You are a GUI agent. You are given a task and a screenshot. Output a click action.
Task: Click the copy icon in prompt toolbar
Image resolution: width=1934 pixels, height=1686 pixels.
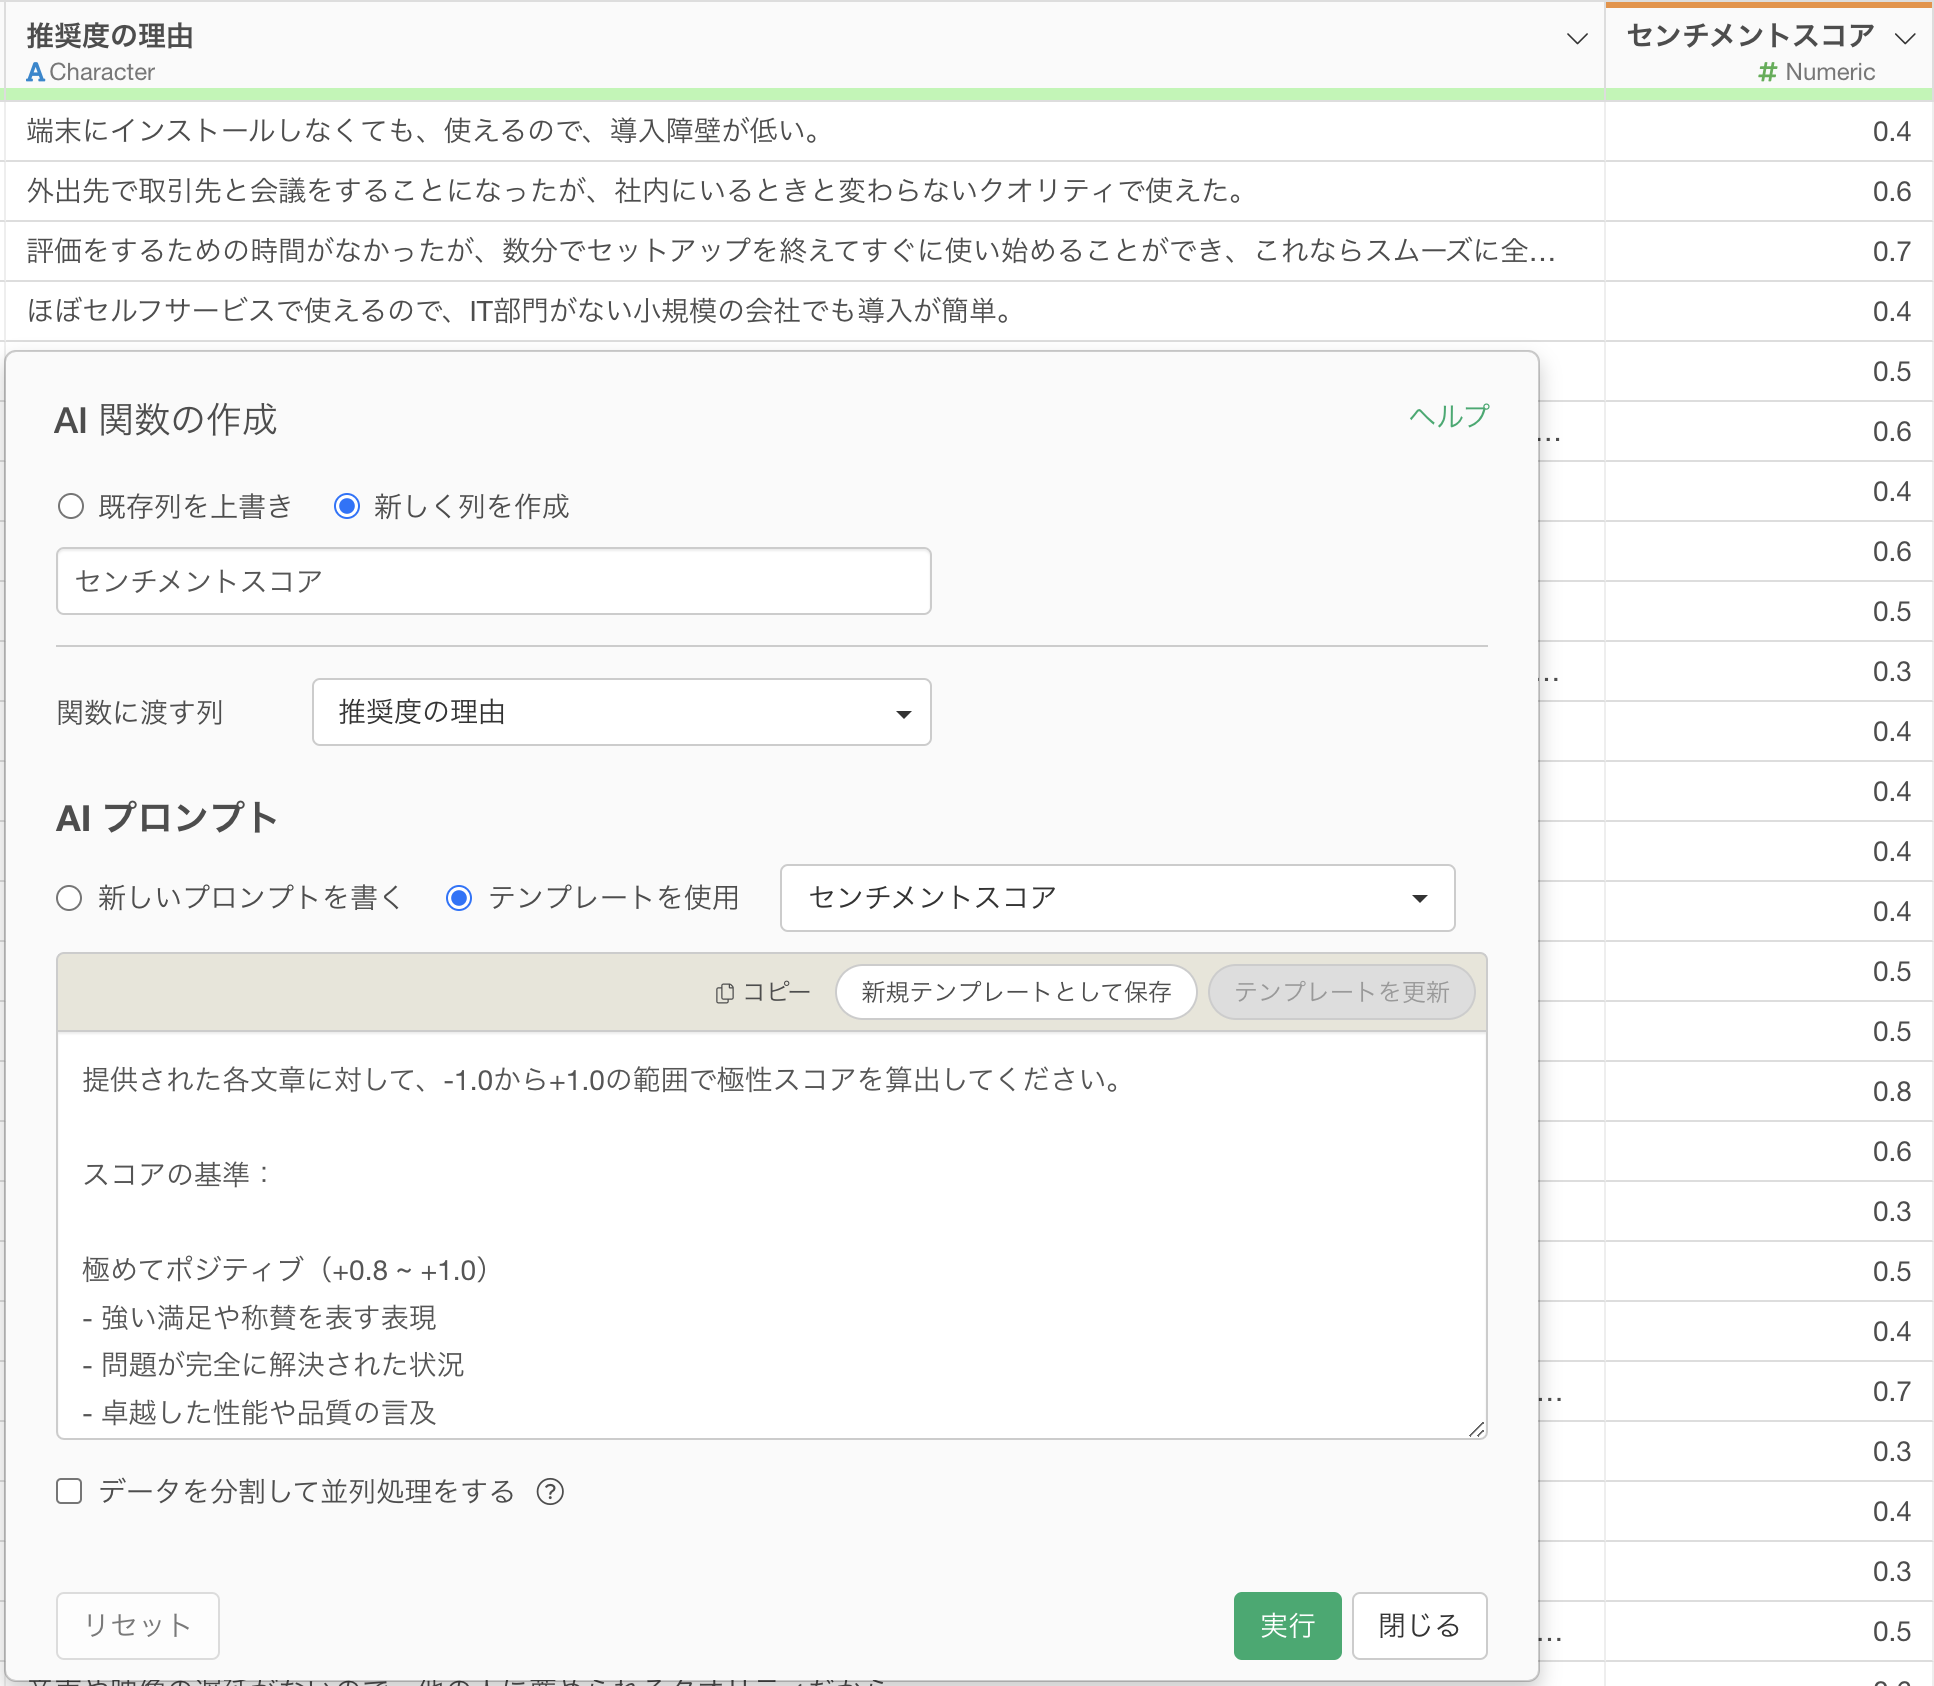tap(725, 993)
